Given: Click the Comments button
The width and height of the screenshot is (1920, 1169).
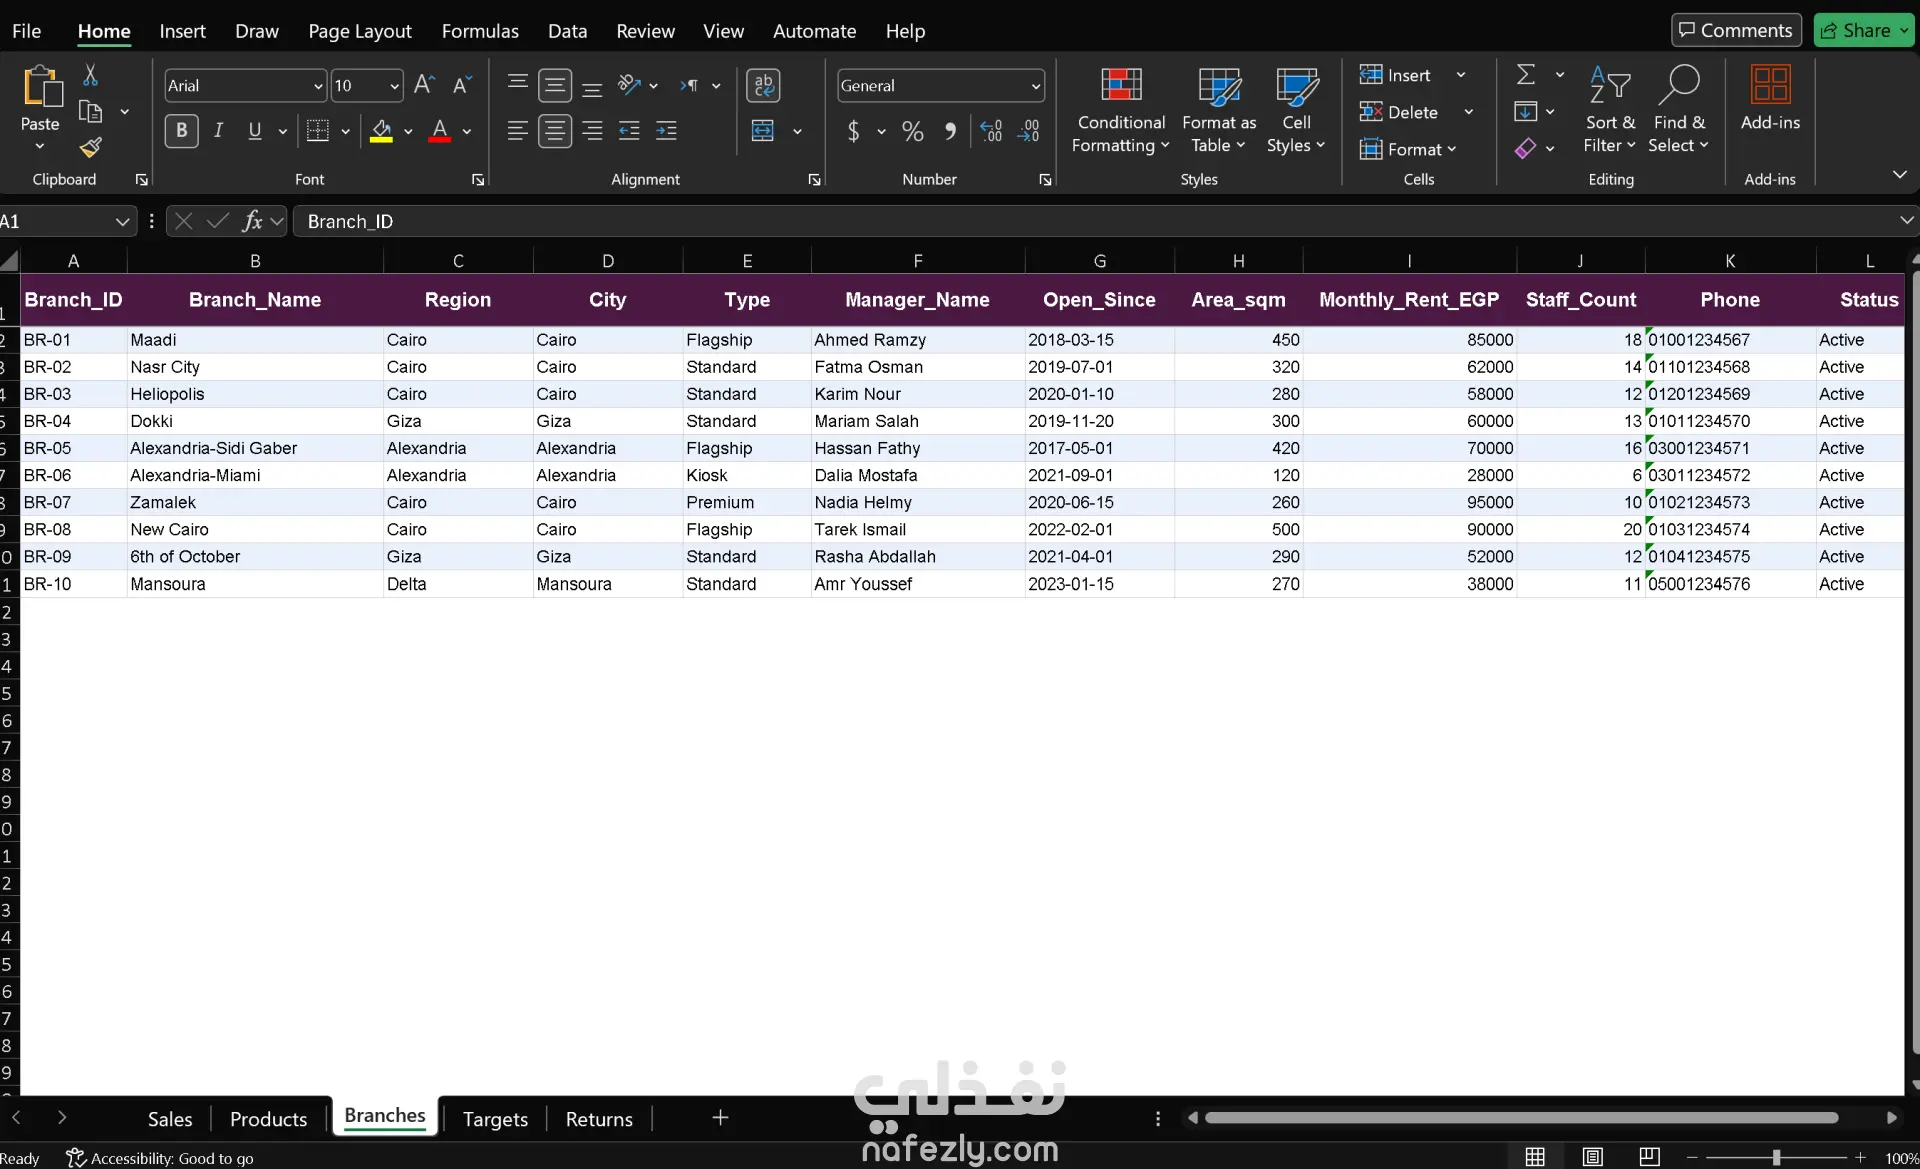Looking at the screenshot, I should tap(1736, 30).
